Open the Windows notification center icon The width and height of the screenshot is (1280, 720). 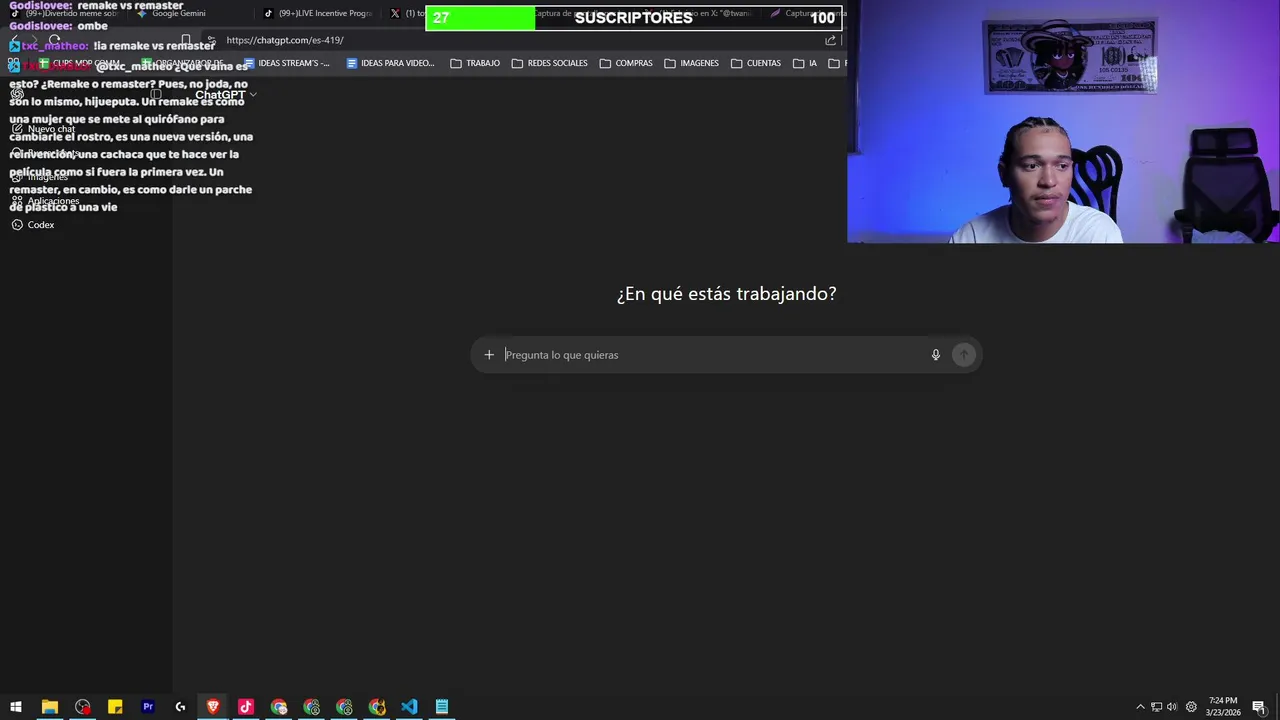[x=1259, y=707]
